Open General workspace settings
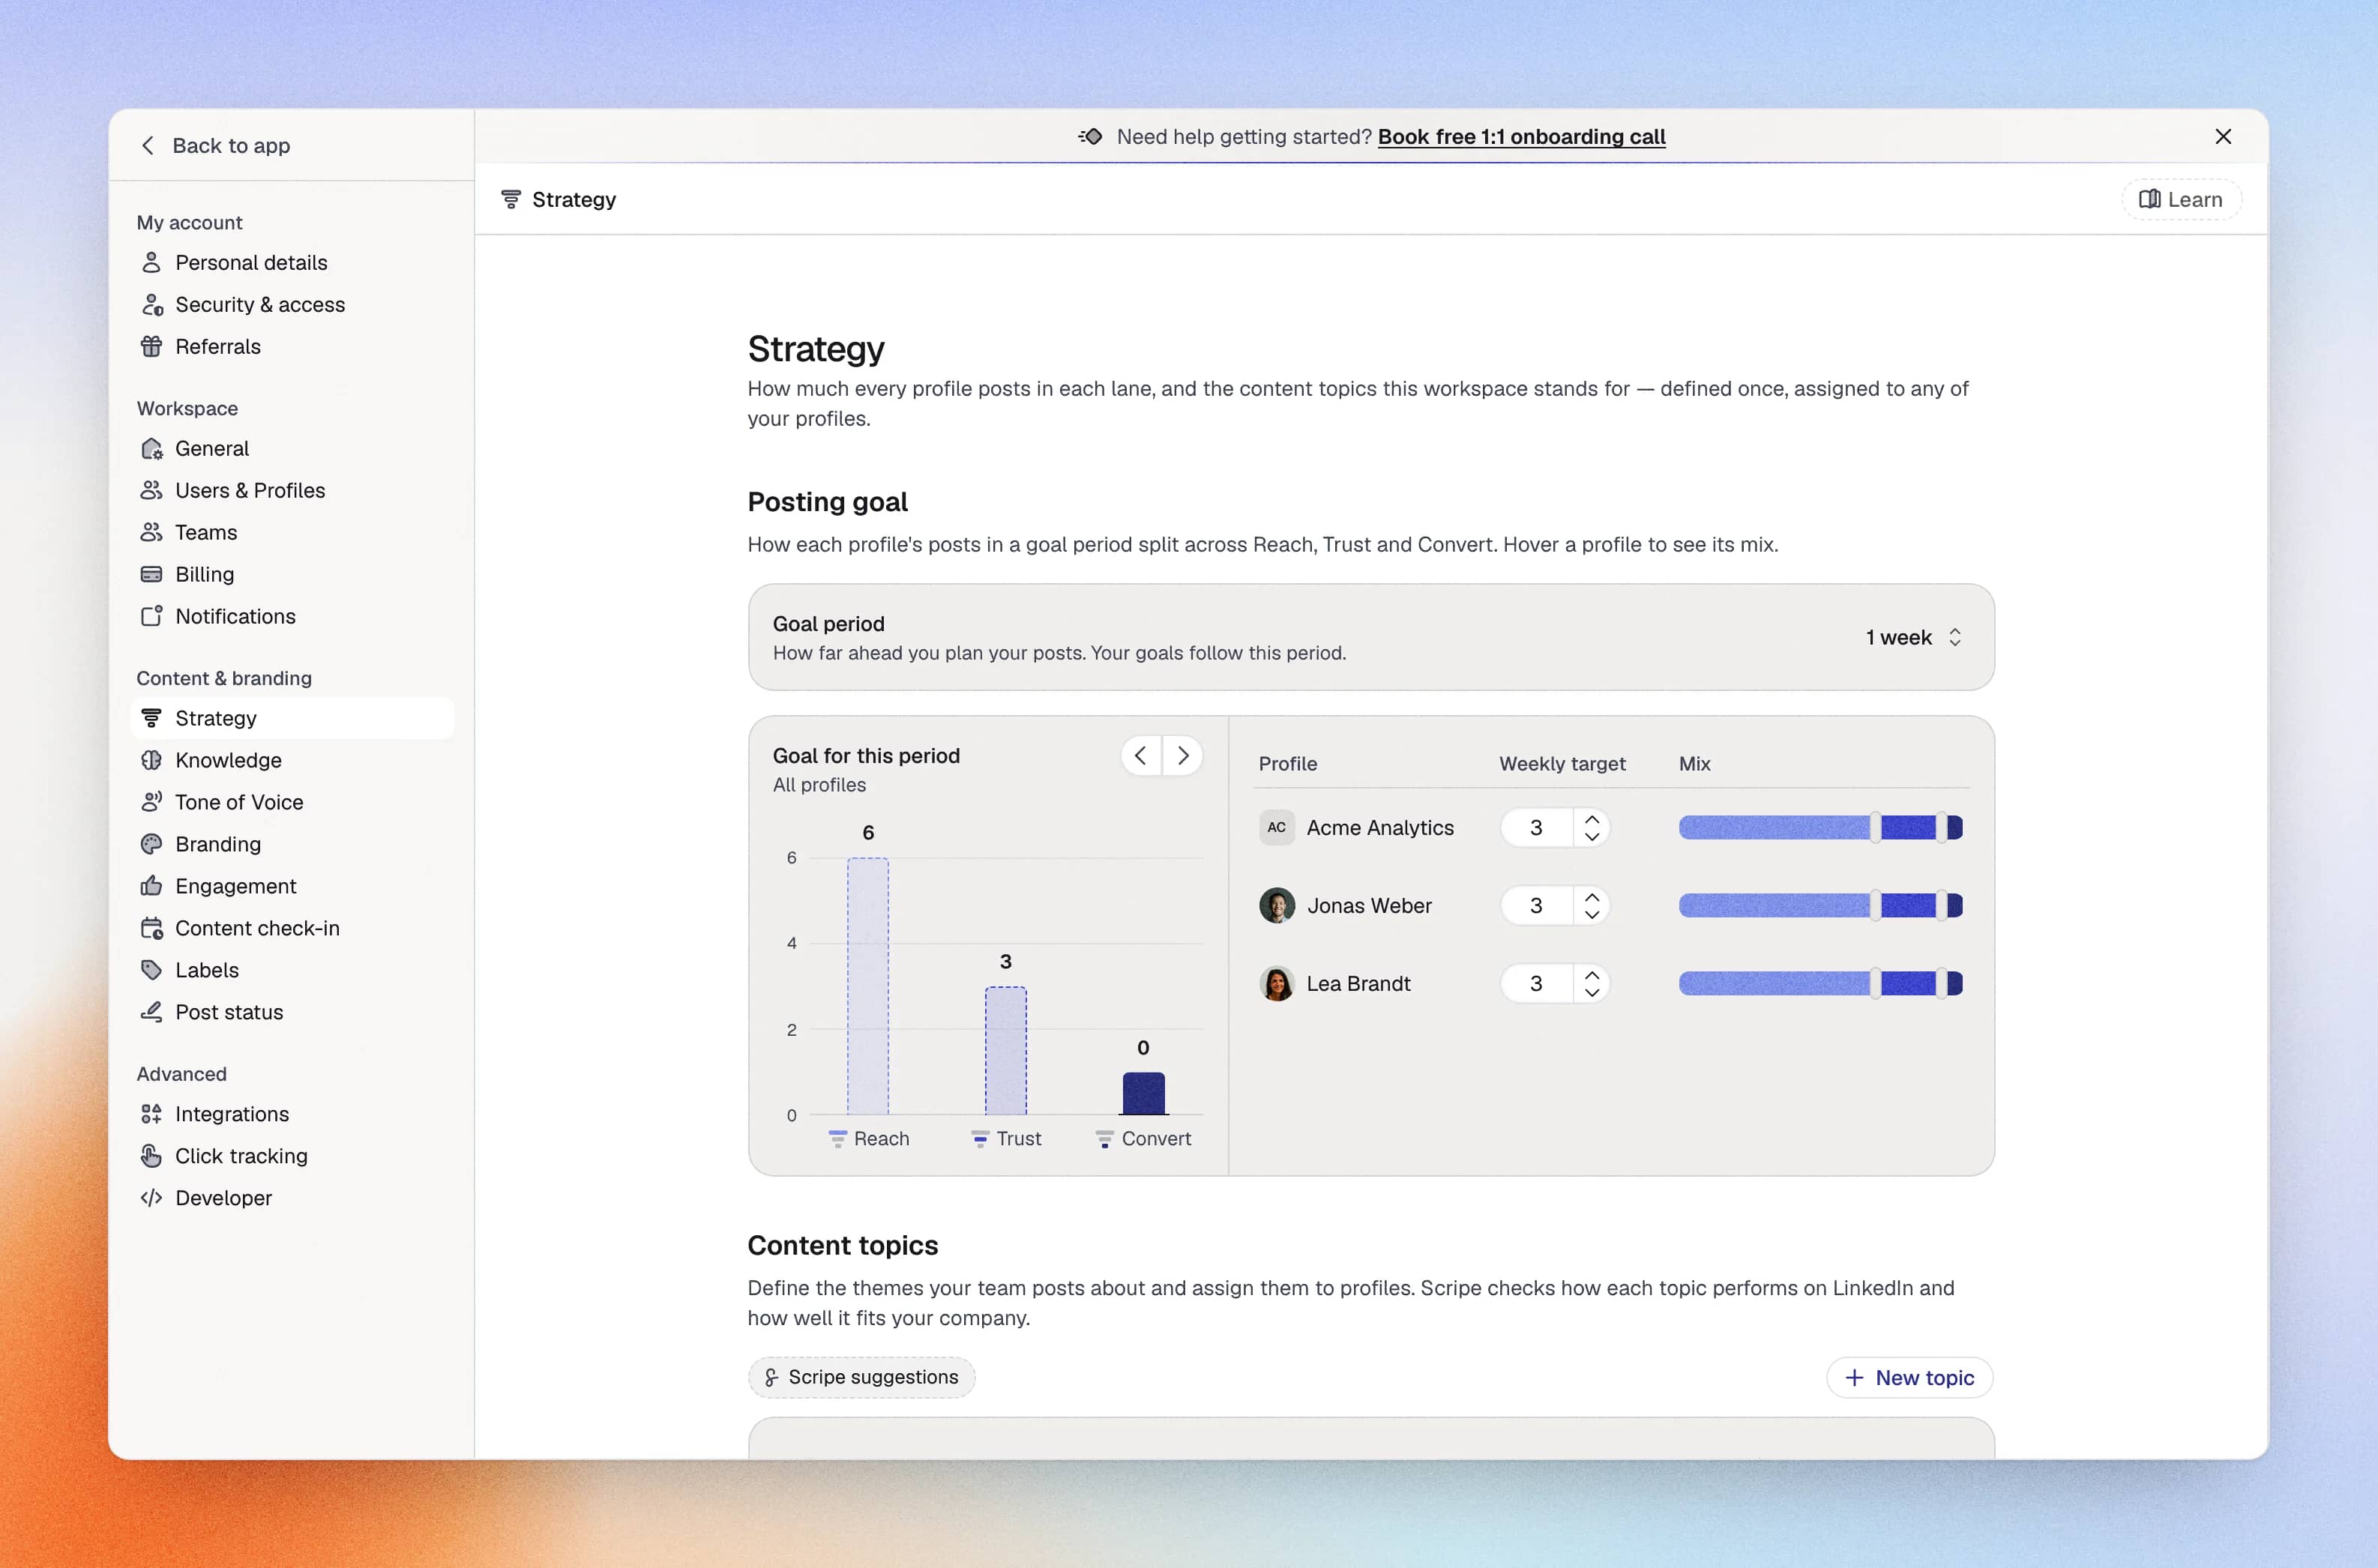 (292, 448)
